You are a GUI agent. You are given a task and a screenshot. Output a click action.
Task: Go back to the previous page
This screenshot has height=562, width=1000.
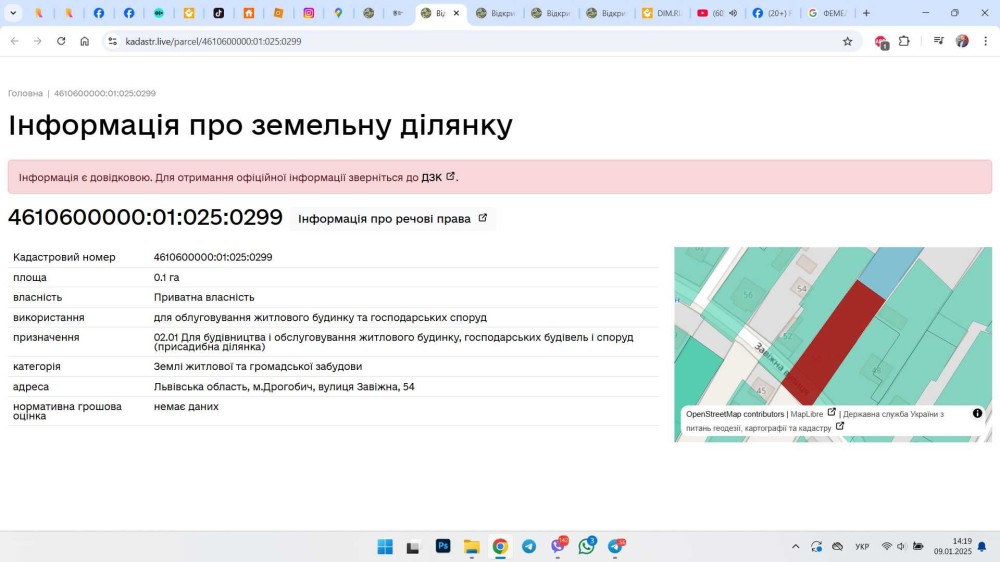point(15,41)
